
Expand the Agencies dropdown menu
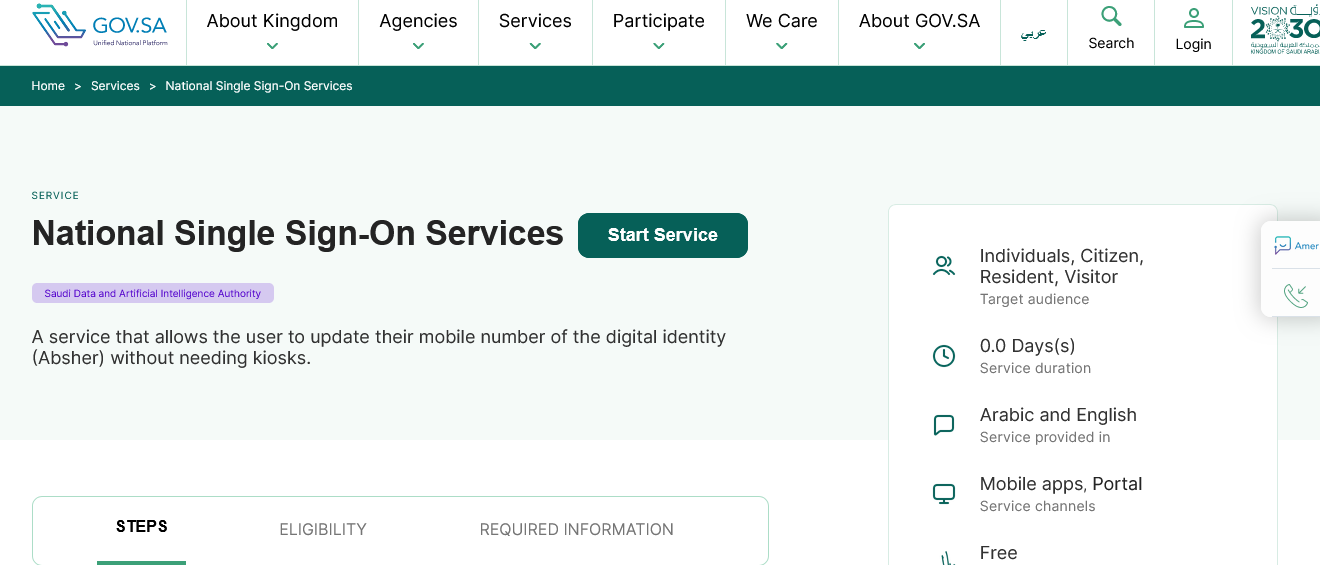[418, 31]
